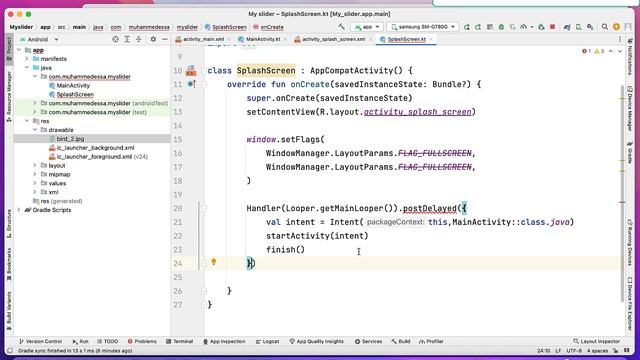Viewport: 640px width, 360px height.
Task: Click the select opened file target icon
Action: (116, 39)
